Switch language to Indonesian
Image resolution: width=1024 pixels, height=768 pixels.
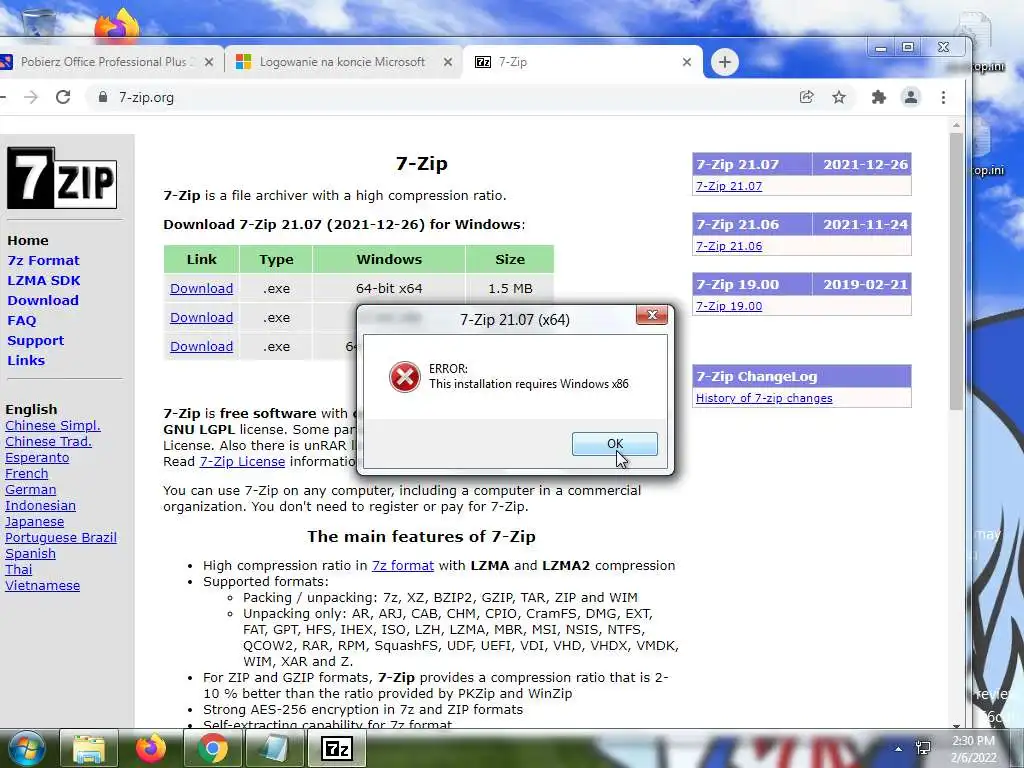point(40,505)
